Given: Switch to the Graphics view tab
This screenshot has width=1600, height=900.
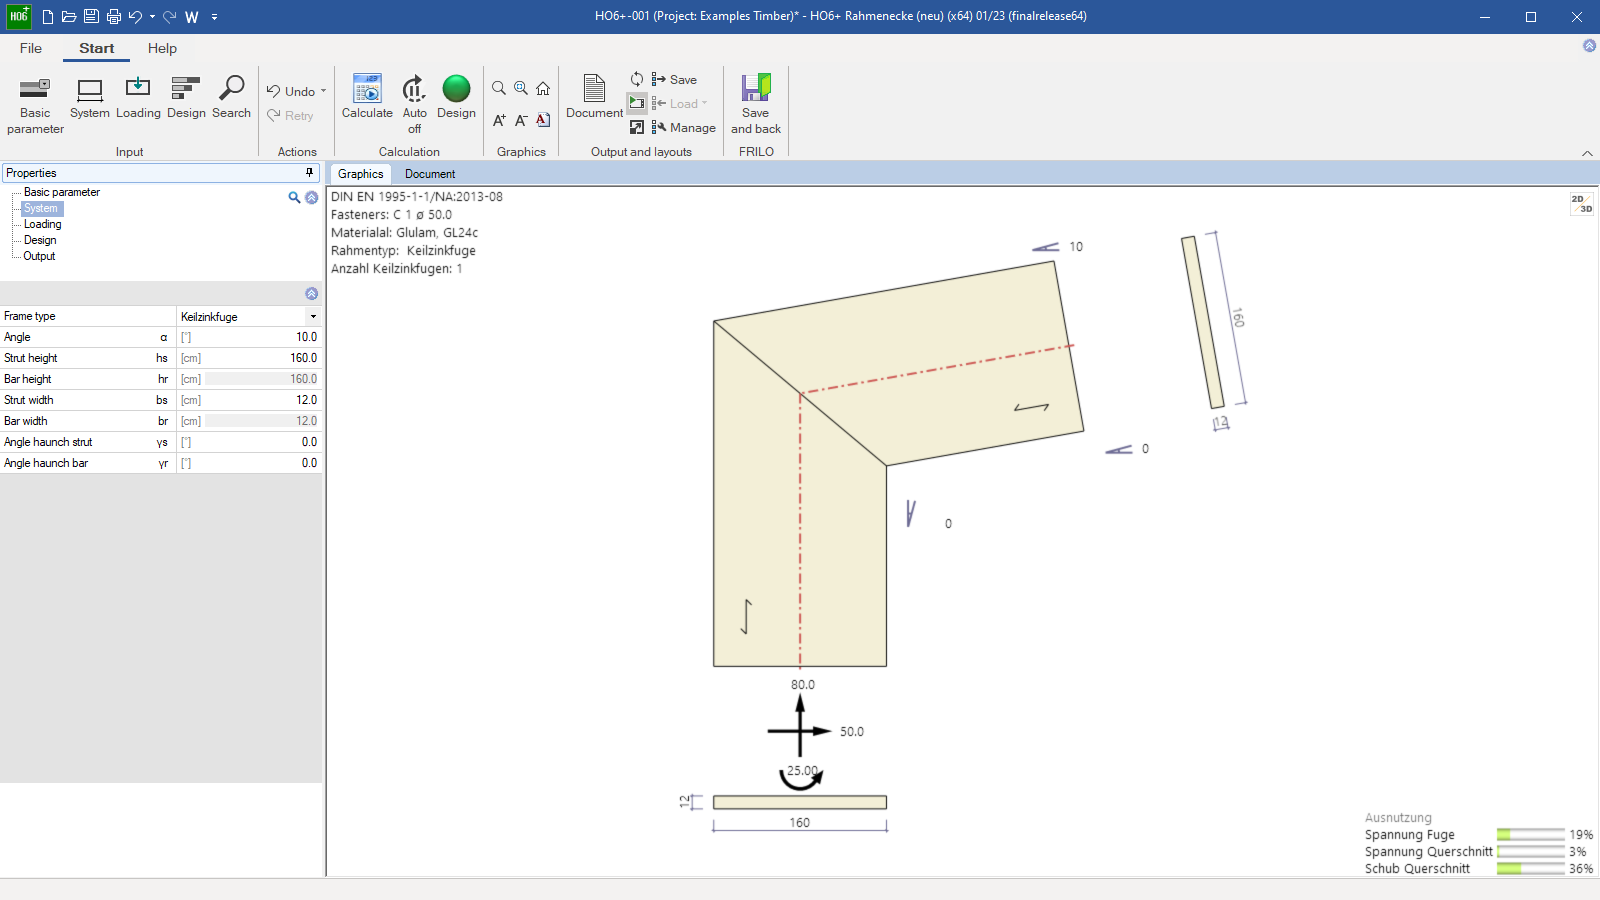Looking at the screenshot, I should pos(360,174).
